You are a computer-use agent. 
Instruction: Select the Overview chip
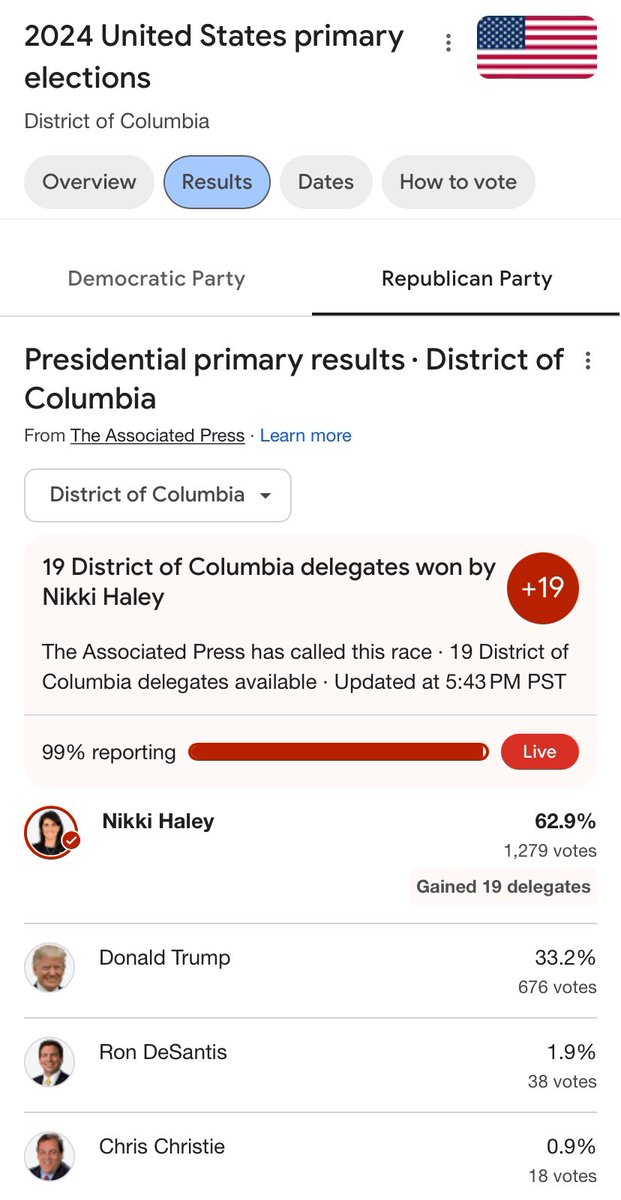click(x=89, y=182)
